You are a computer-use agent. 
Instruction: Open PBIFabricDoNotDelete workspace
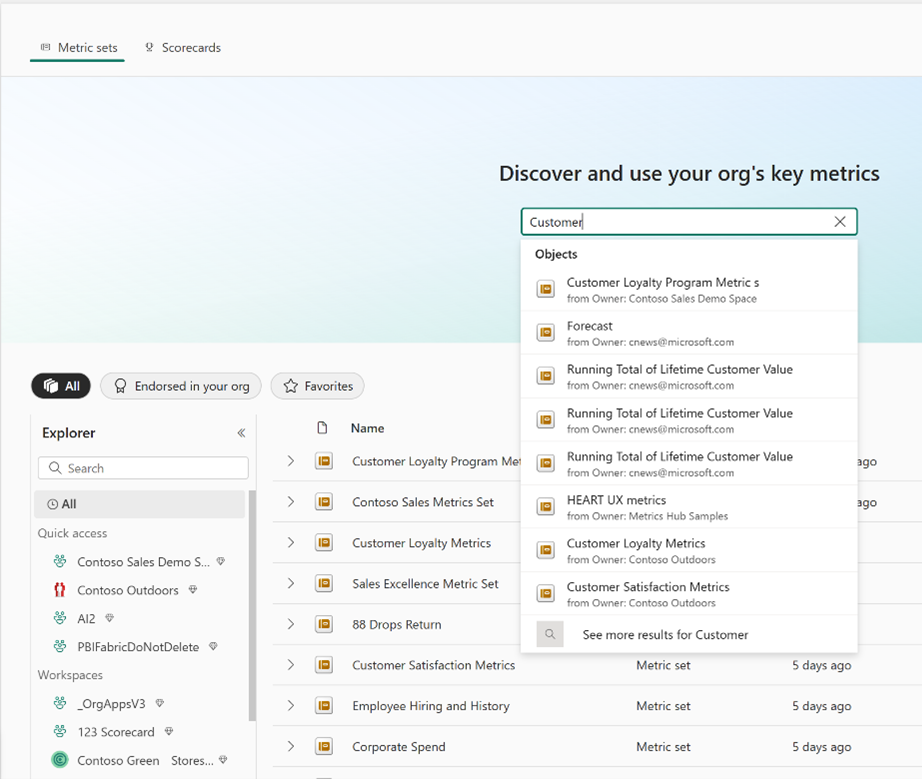pos(138,647)
